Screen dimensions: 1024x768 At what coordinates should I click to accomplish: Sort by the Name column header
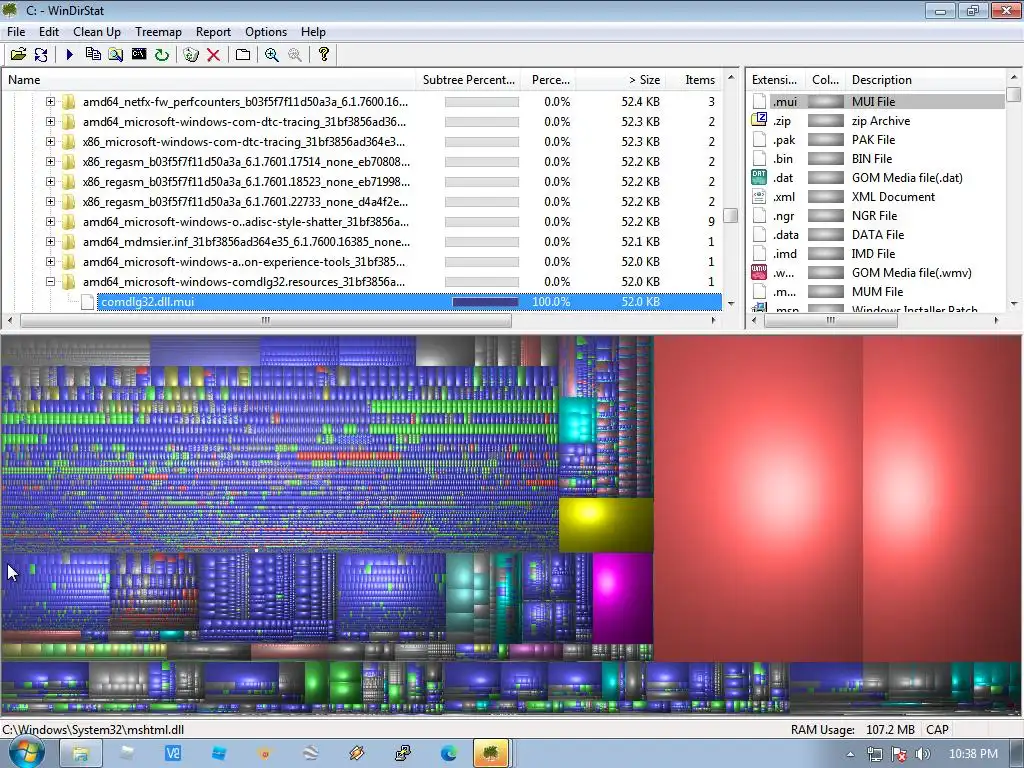point(209,80)
